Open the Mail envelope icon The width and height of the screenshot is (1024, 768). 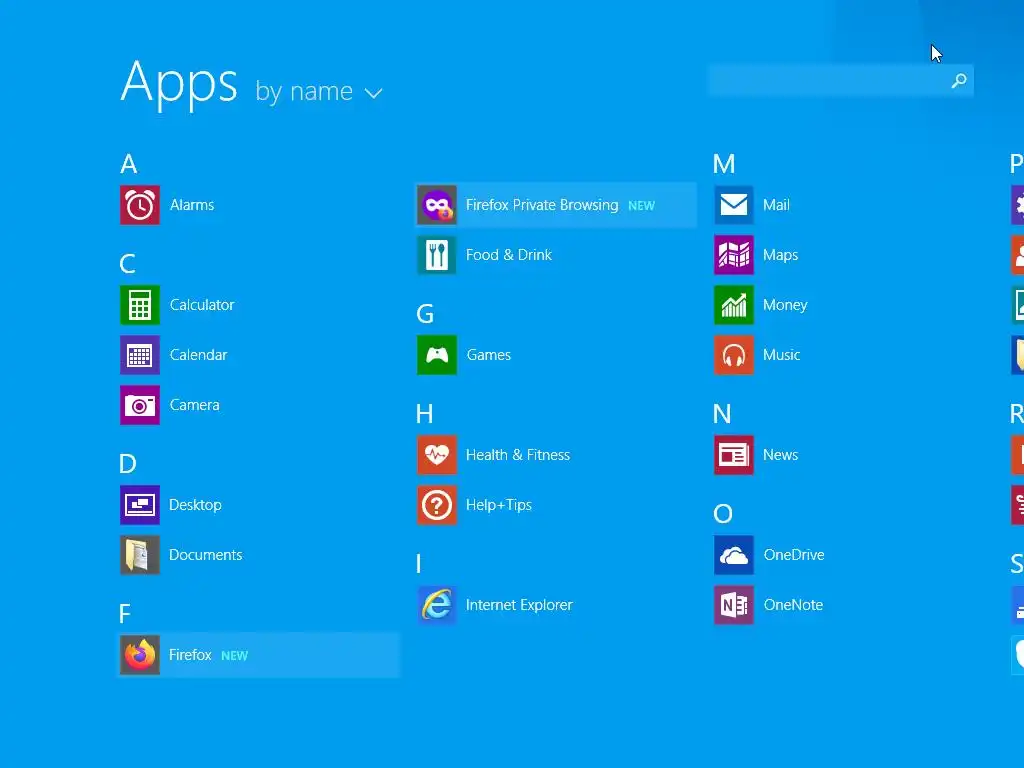pyautogui.click(x=734, y=205)
